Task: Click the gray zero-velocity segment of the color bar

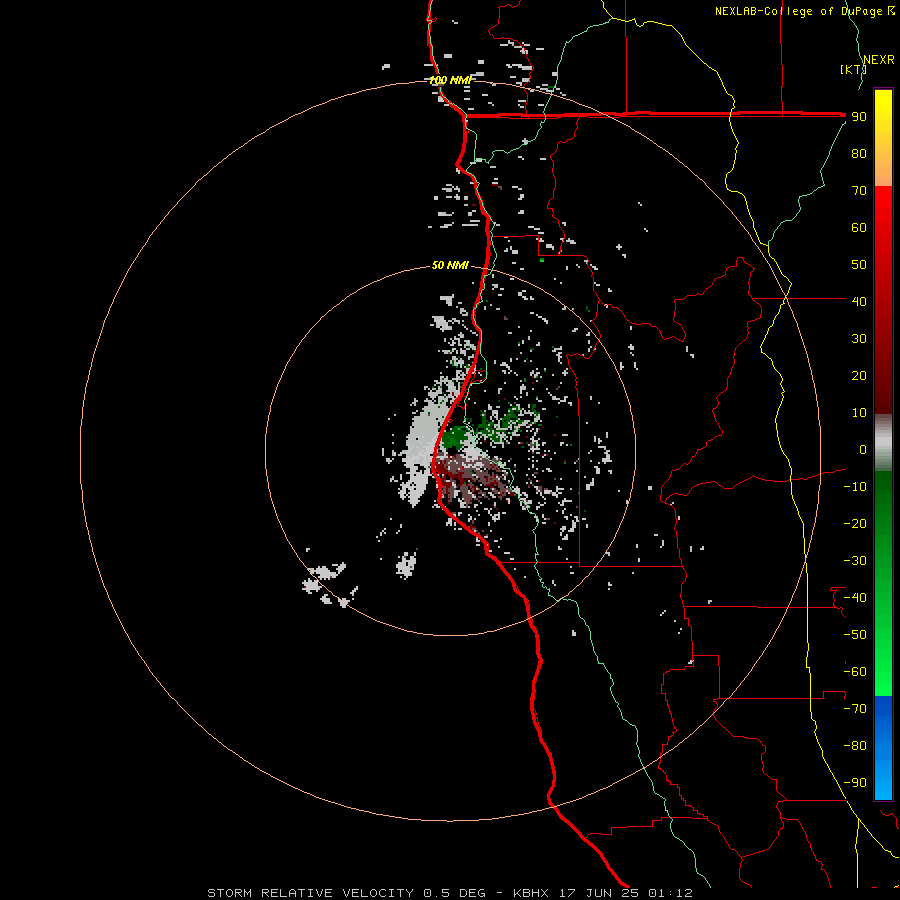Action: pyautogui.click(x=883, y=443)
